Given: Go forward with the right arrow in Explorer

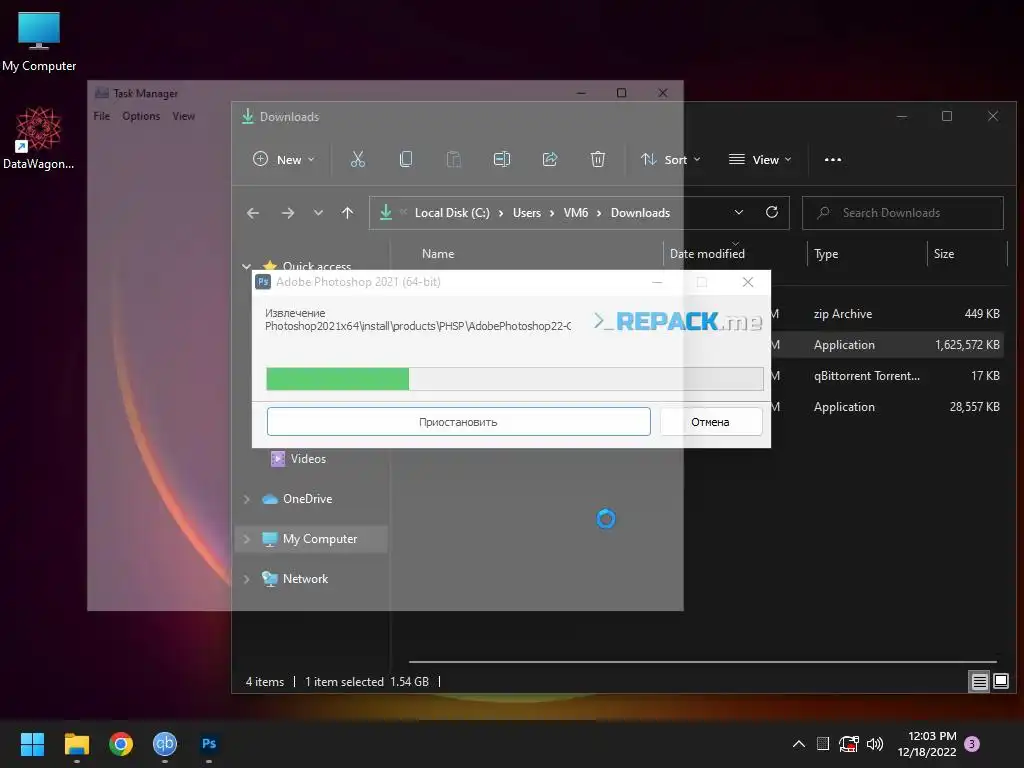Looking at the screenshot, I should coord(287,213).
